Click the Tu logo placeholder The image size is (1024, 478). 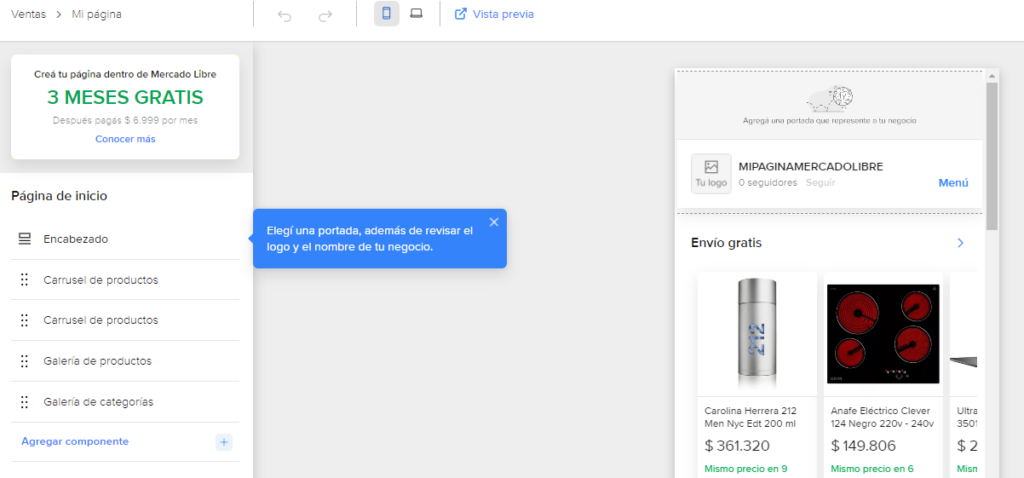pyautogui.click(x=711, y=174)
